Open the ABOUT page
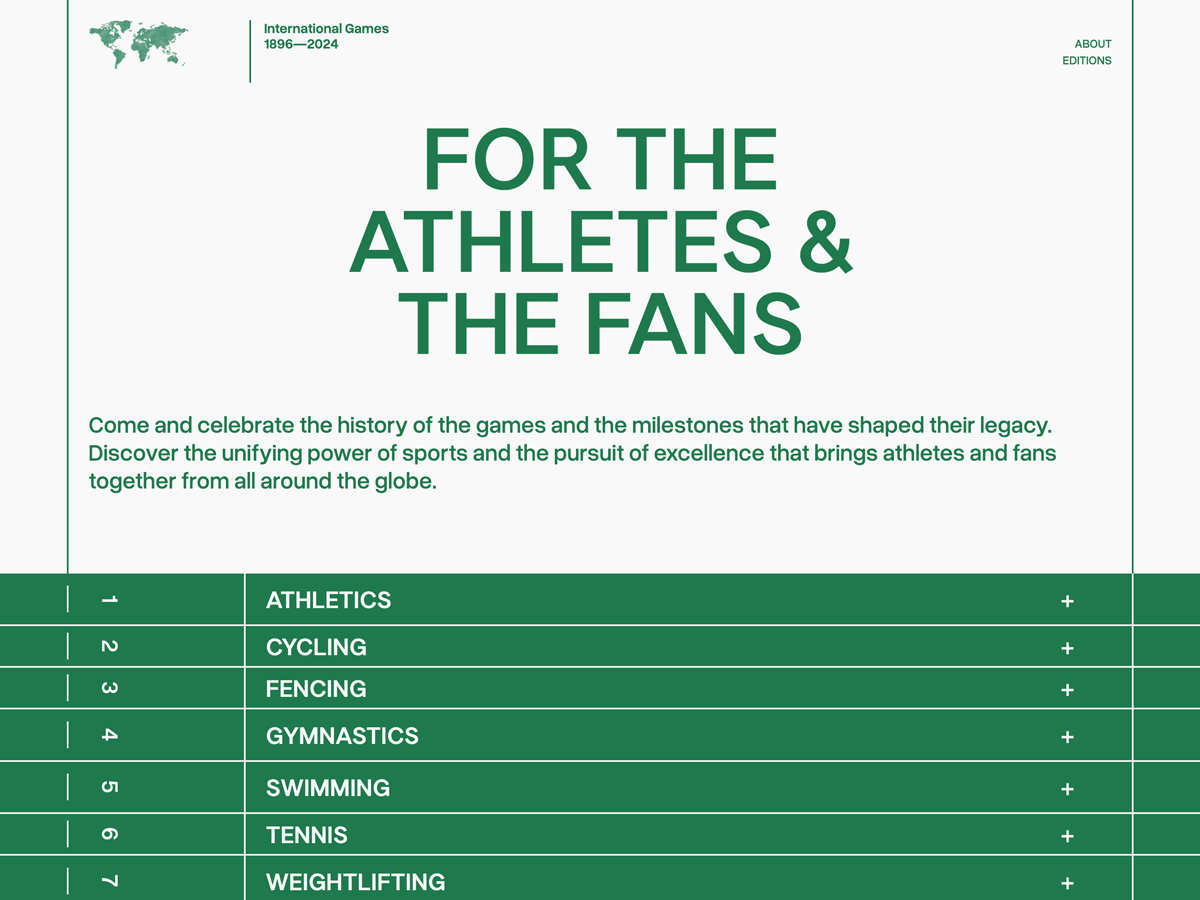This screenshot has width=1200, height=900. pos(1093,44)
